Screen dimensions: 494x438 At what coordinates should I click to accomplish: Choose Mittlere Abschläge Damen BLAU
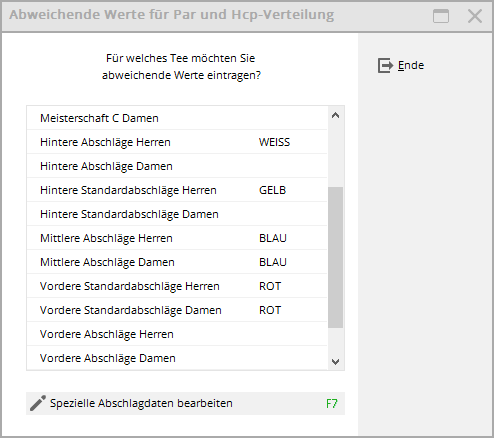(177, 262)
